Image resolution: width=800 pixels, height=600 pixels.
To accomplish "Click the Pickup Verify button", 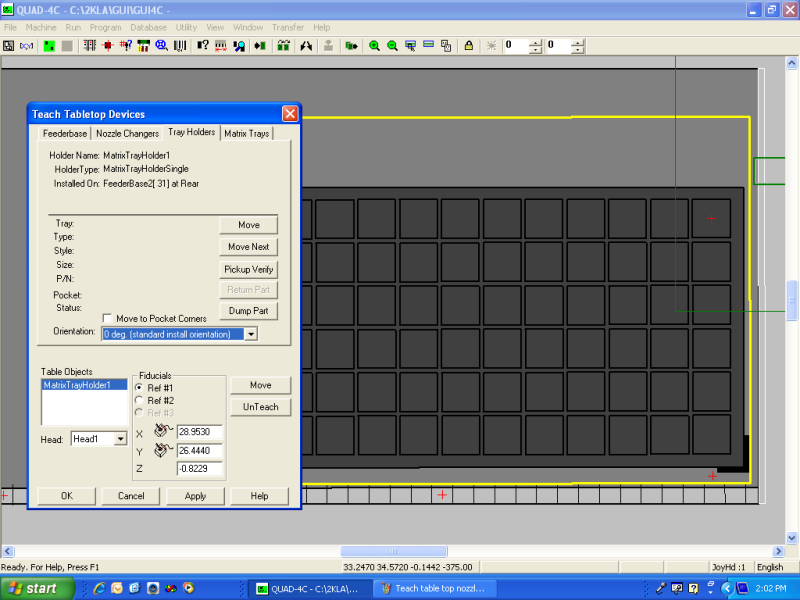I will click(248, 269).
